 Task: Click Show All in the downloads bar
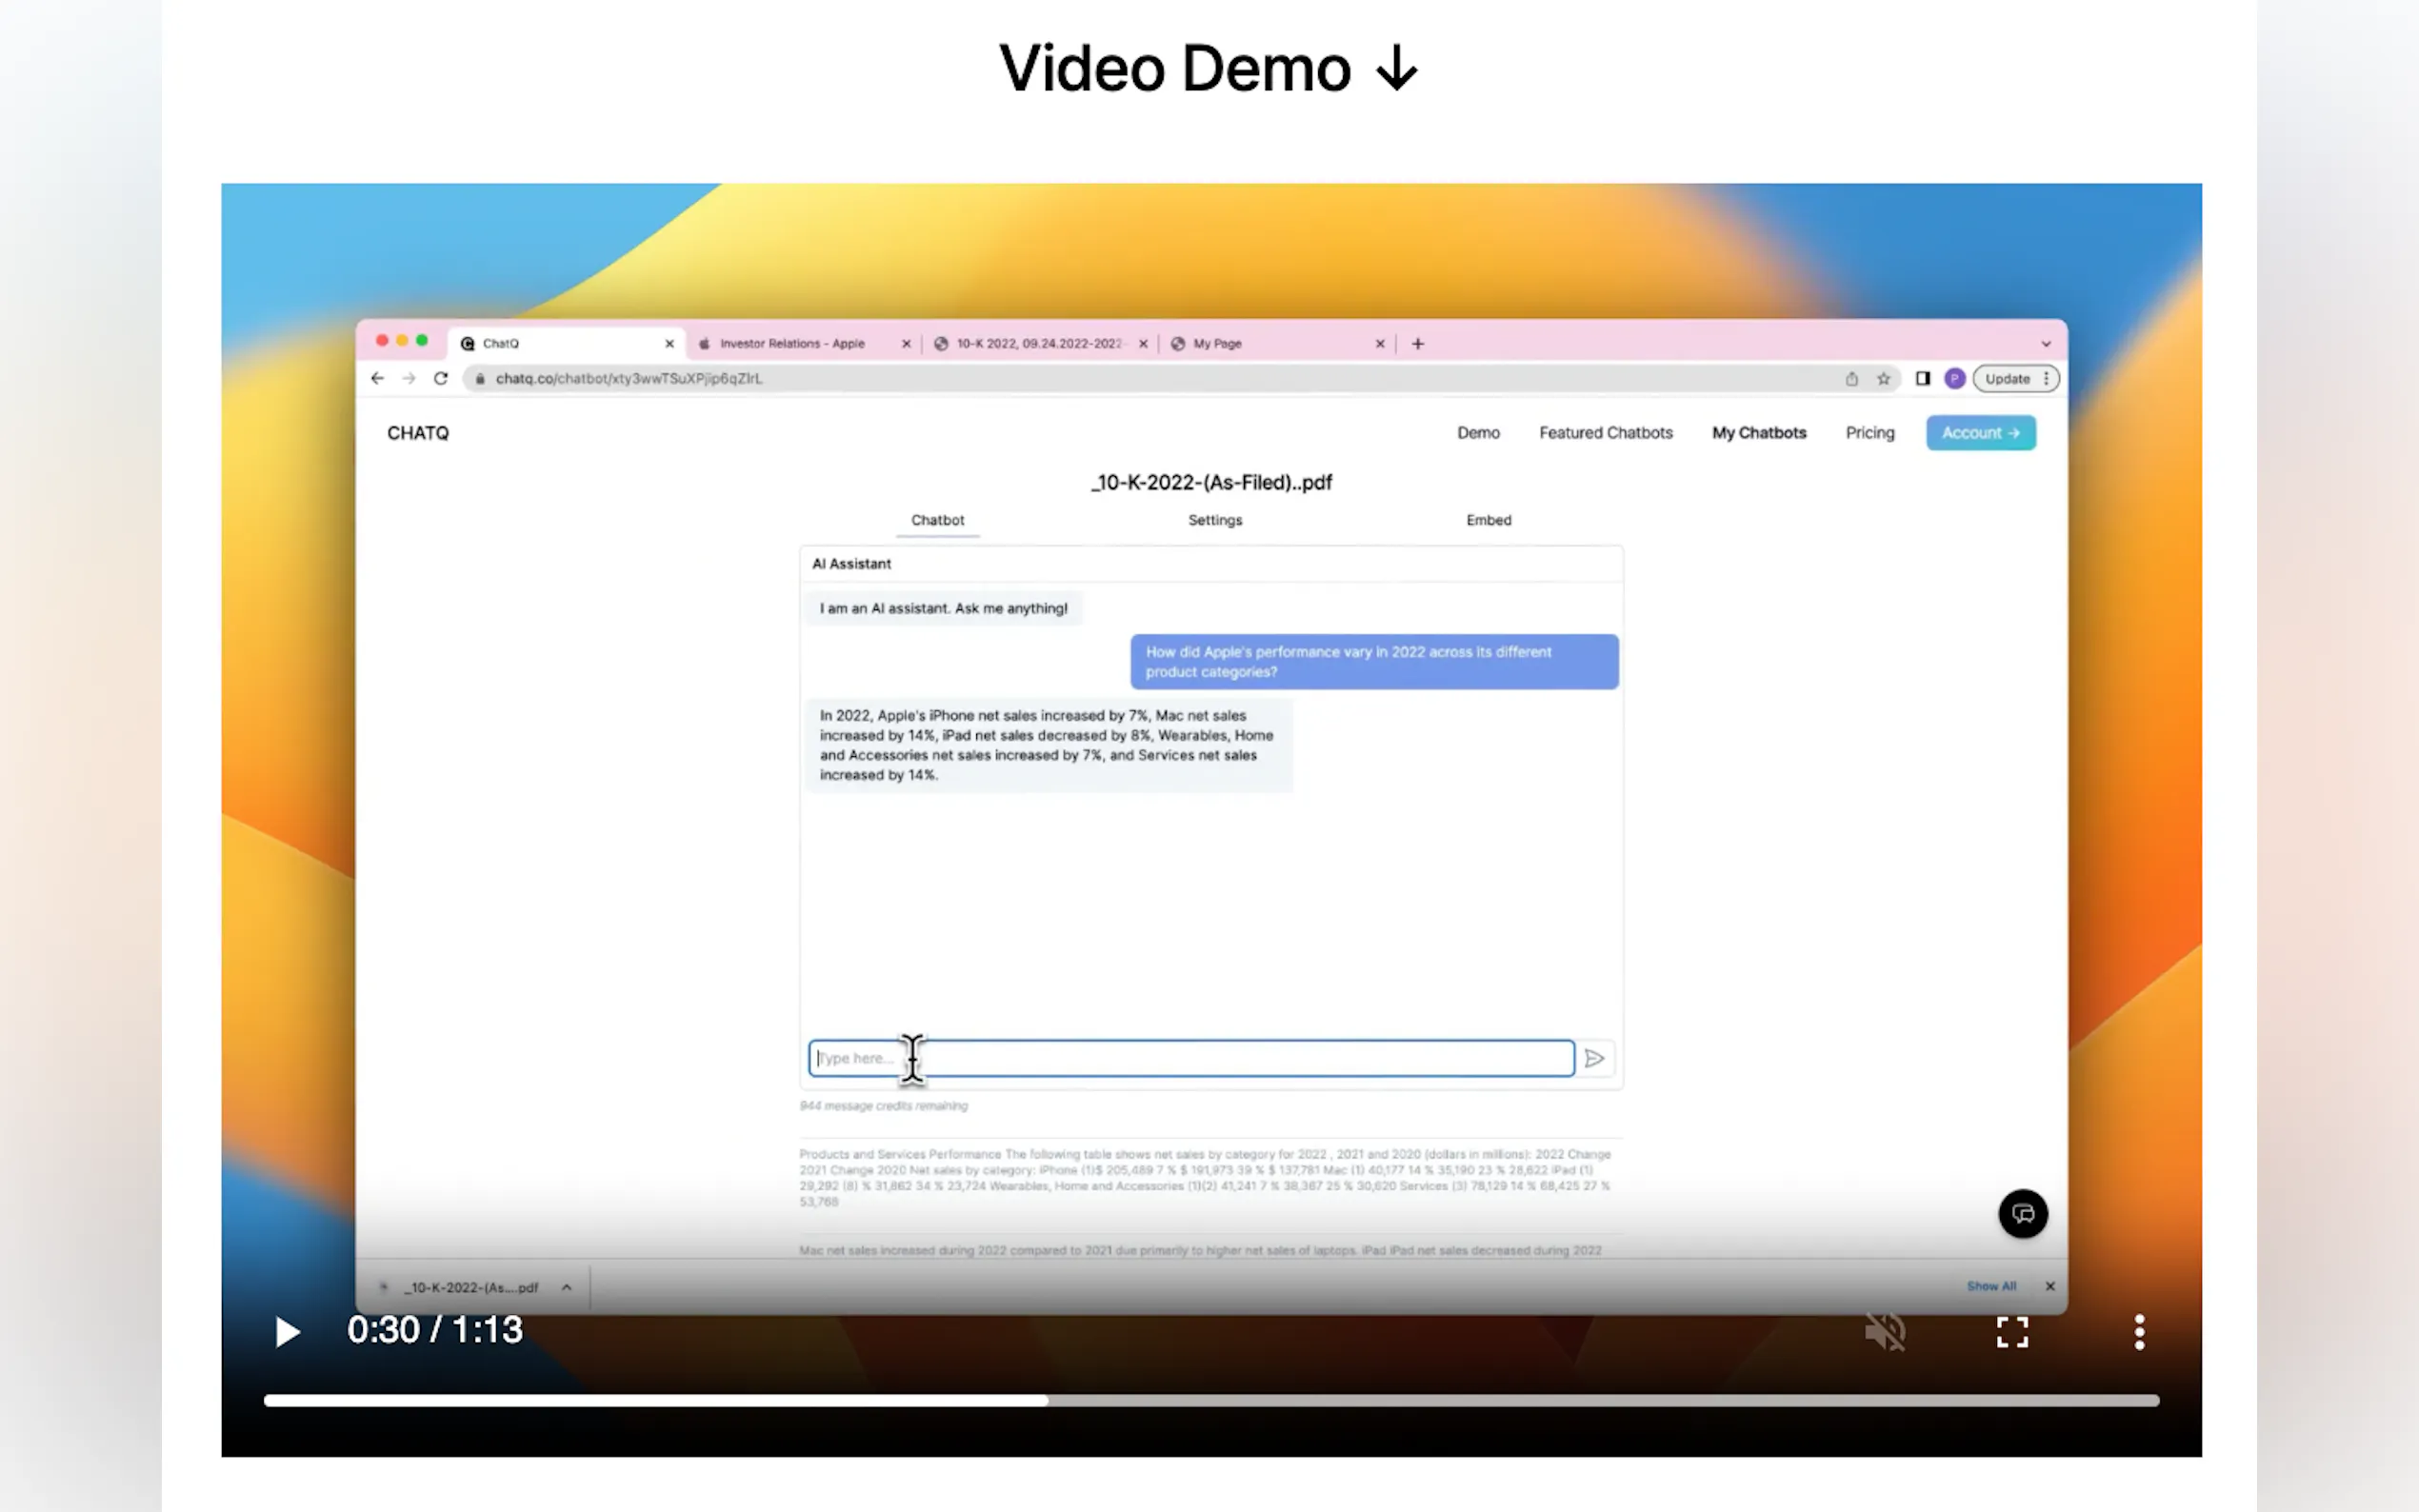point(1991,1286)
